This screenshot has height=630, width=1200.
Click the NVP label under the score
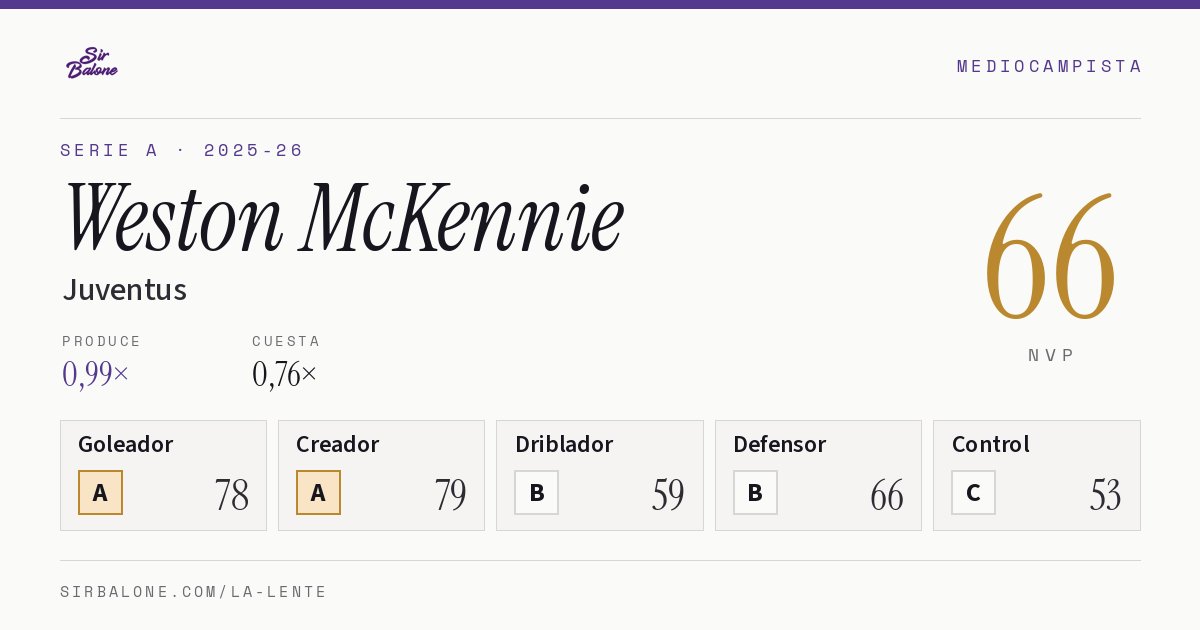[1051, 355]
